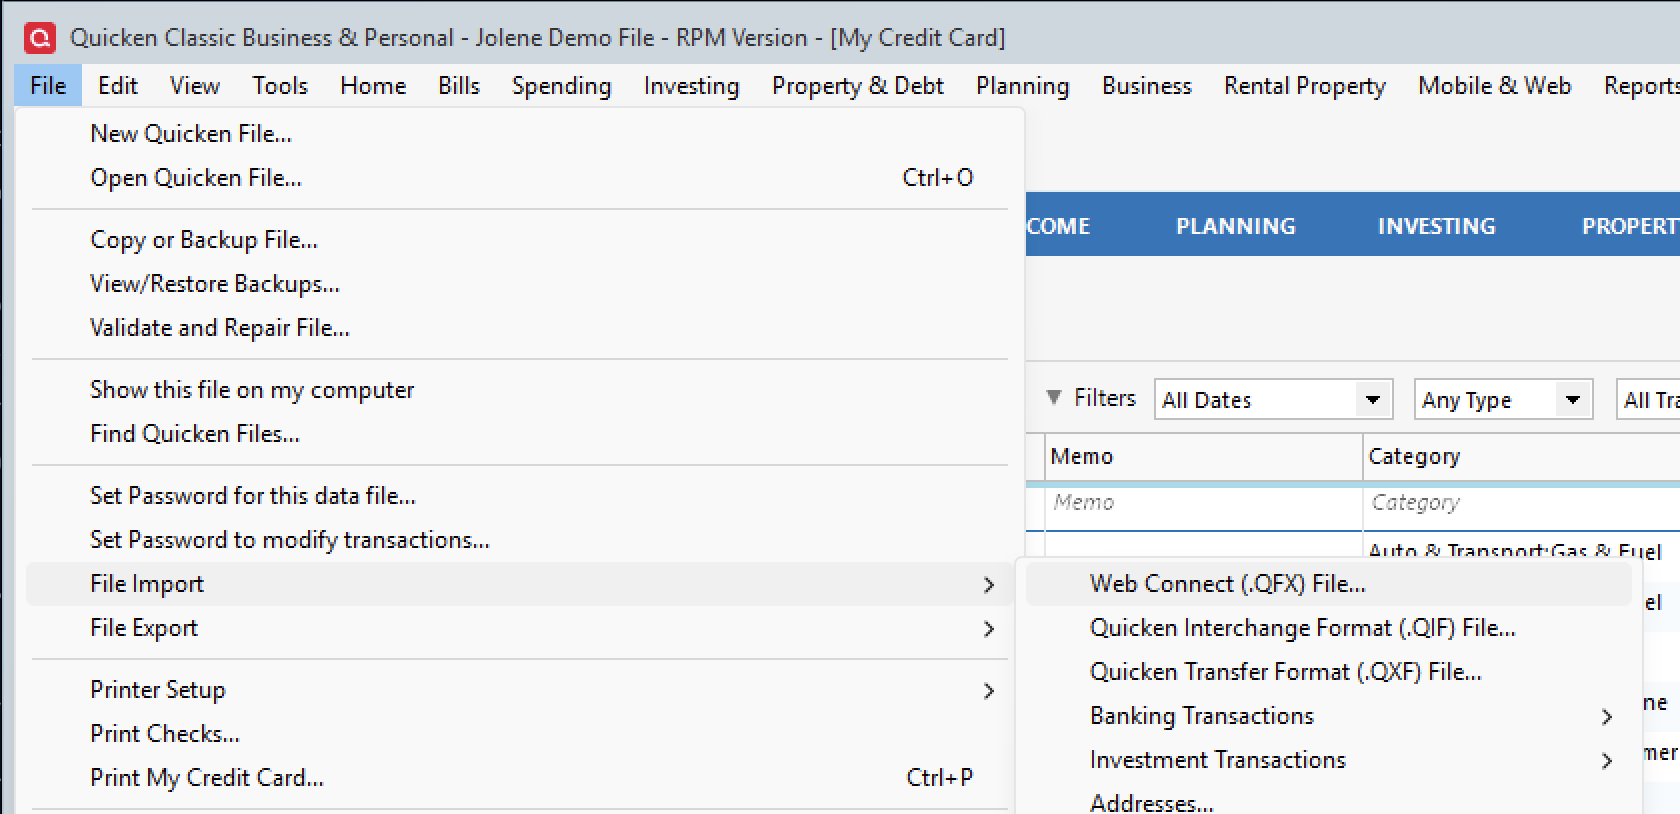
Task: Click the Quicken app logo icon
Action: tap(40, 38)
